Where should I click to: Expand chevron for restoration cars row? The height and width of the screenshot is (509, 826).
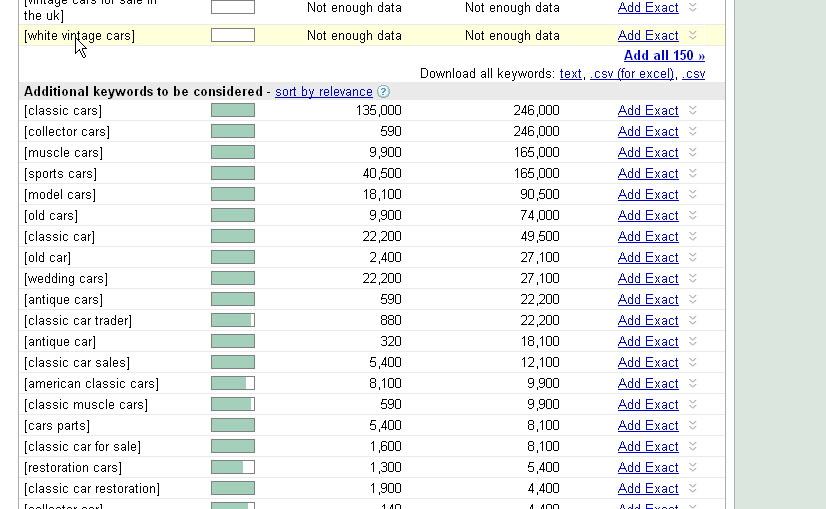coord(692,467)
